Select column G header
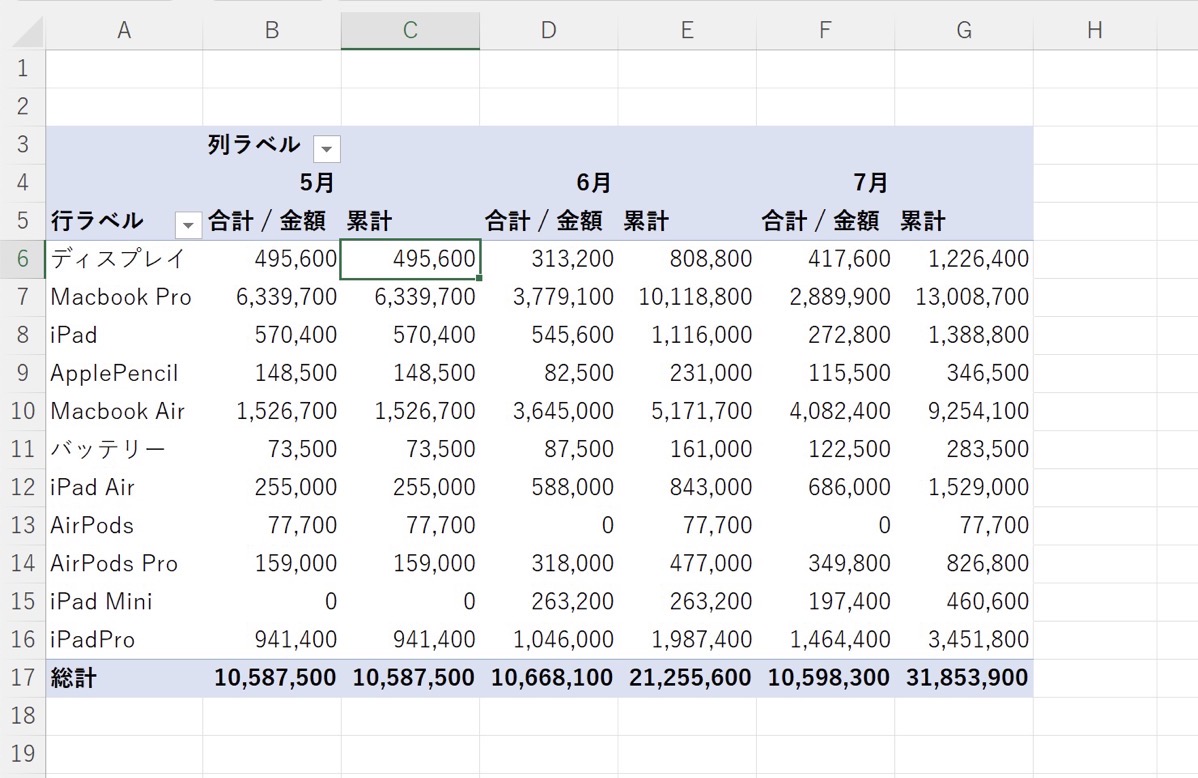1198x778 pixels. click(963, 31)
